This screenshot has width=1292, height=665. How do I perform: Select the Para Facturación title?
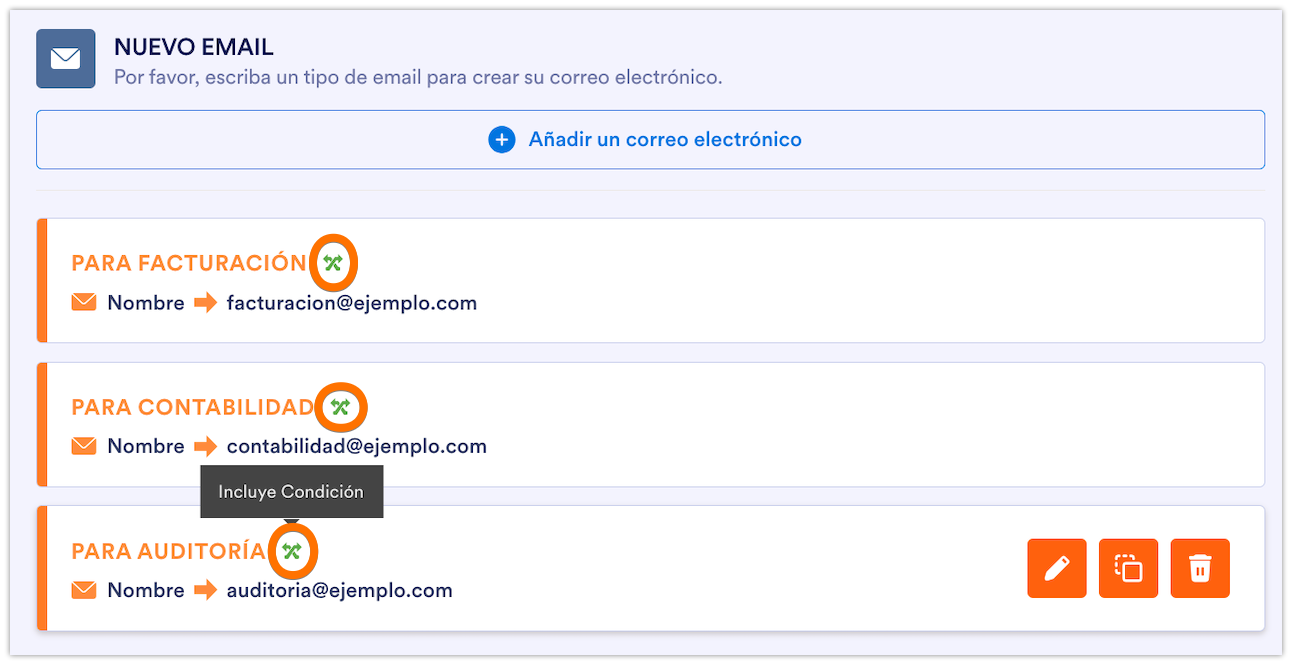click(x=189, y=263)
